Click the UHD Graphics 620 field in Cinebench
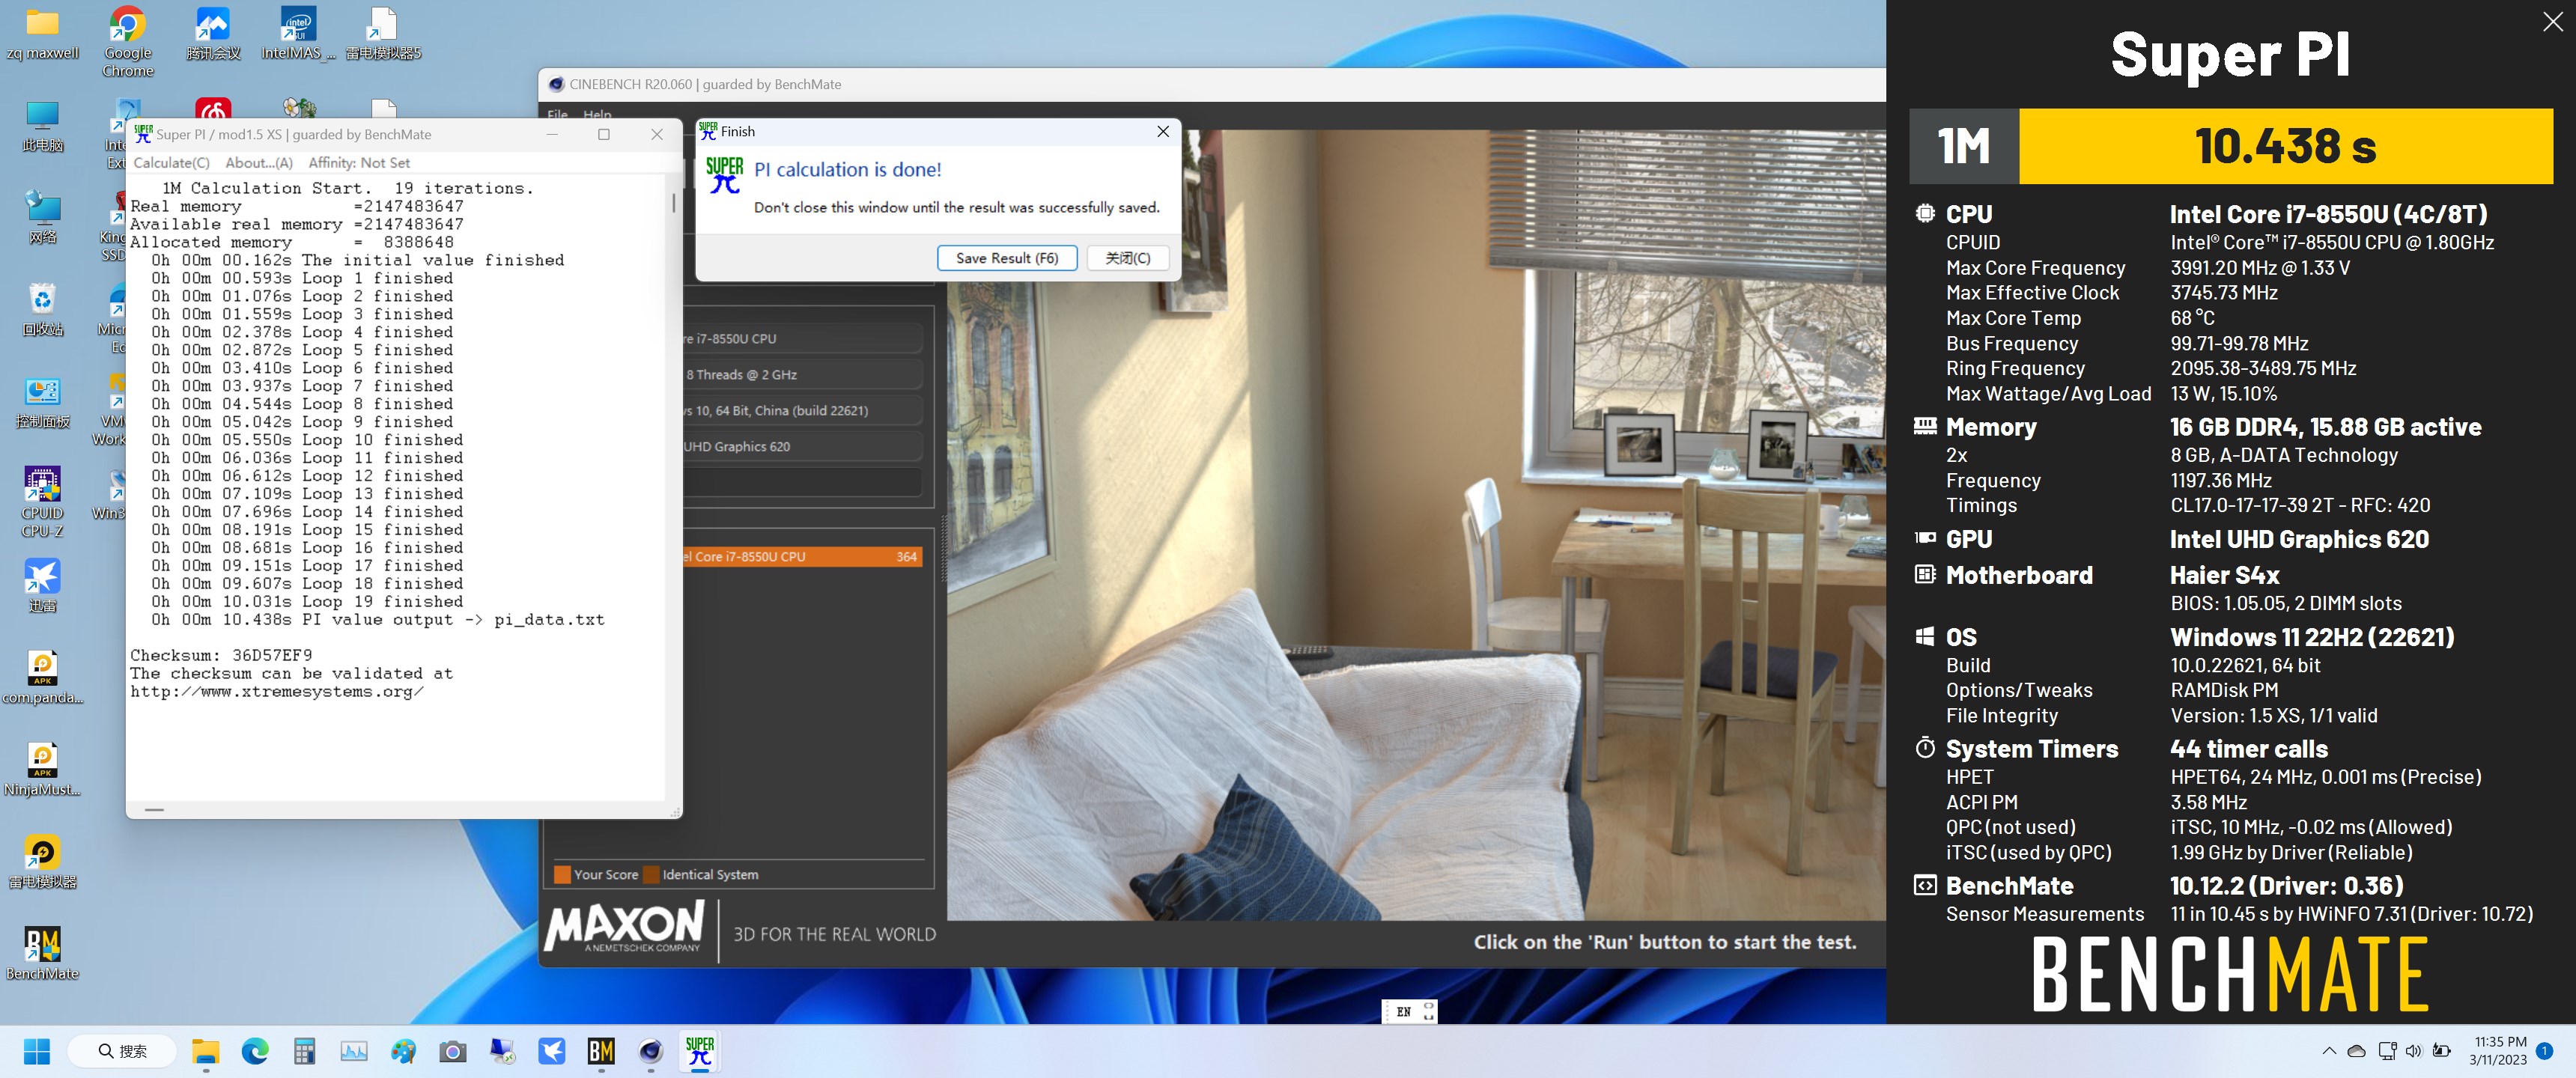The height and width of the screenshot is (1078, 2576). pos(801,447)
